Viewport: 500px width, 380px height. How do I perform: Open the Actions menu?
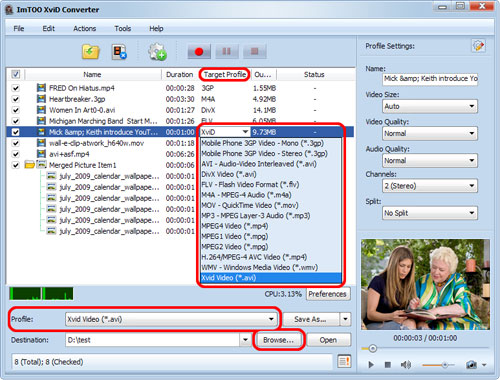(x=85, y=29)
